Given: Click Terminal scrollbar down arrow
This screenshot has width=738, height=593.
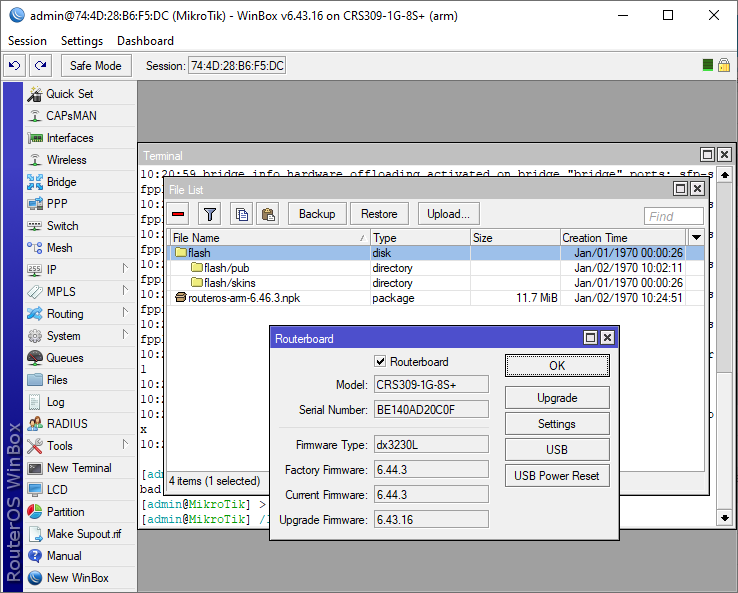Looking at the screenshot, I should (725, 518).
